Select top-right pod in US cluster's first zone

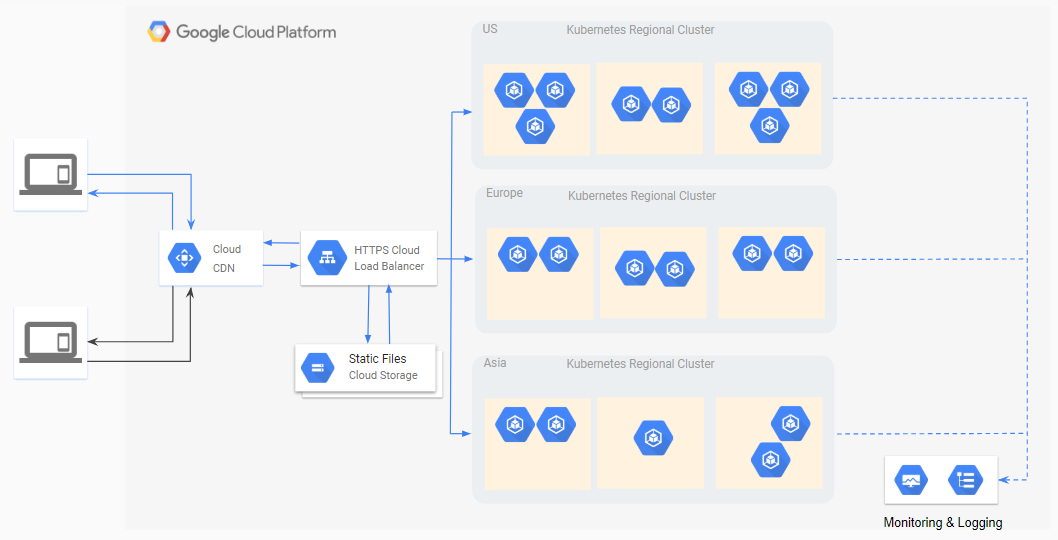pos(555,90)
